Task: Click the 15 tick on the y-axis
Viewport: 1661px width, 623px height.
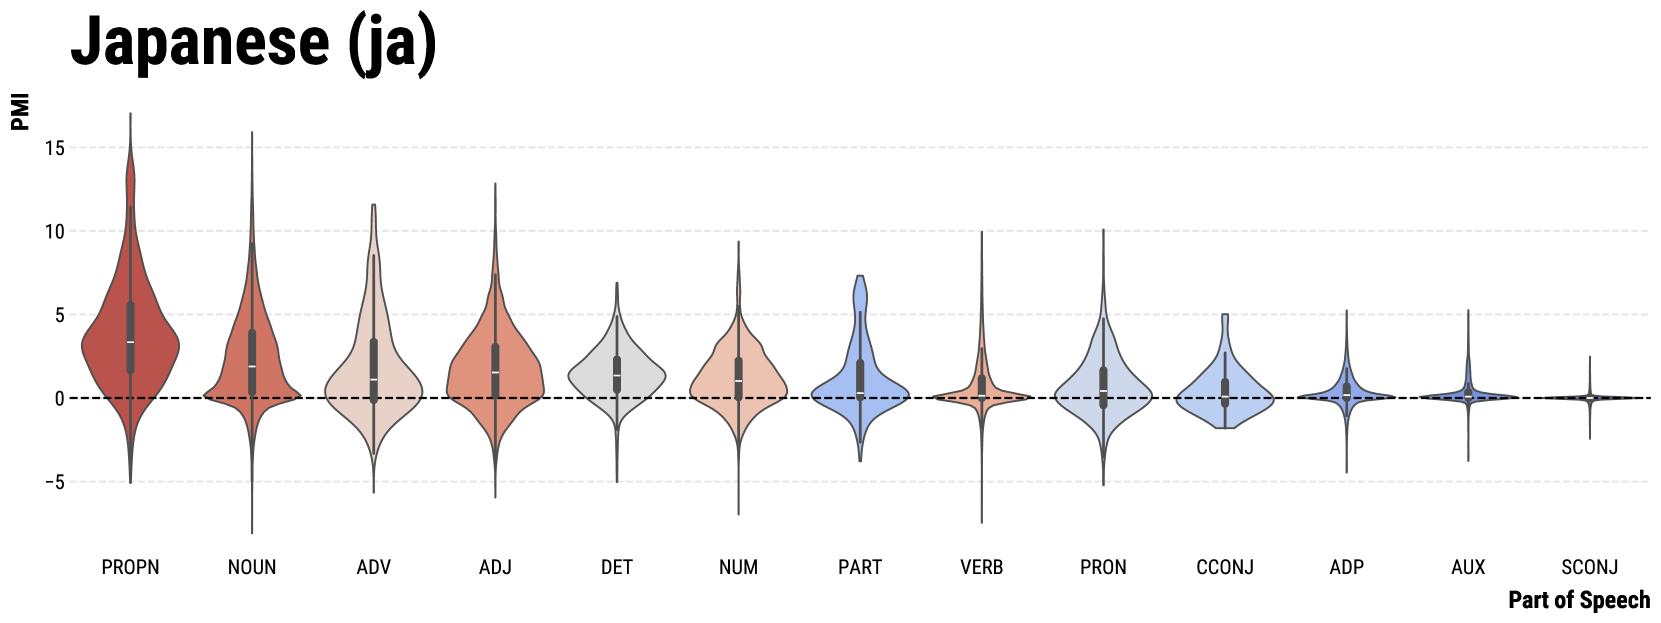Action: click(54, 148)
